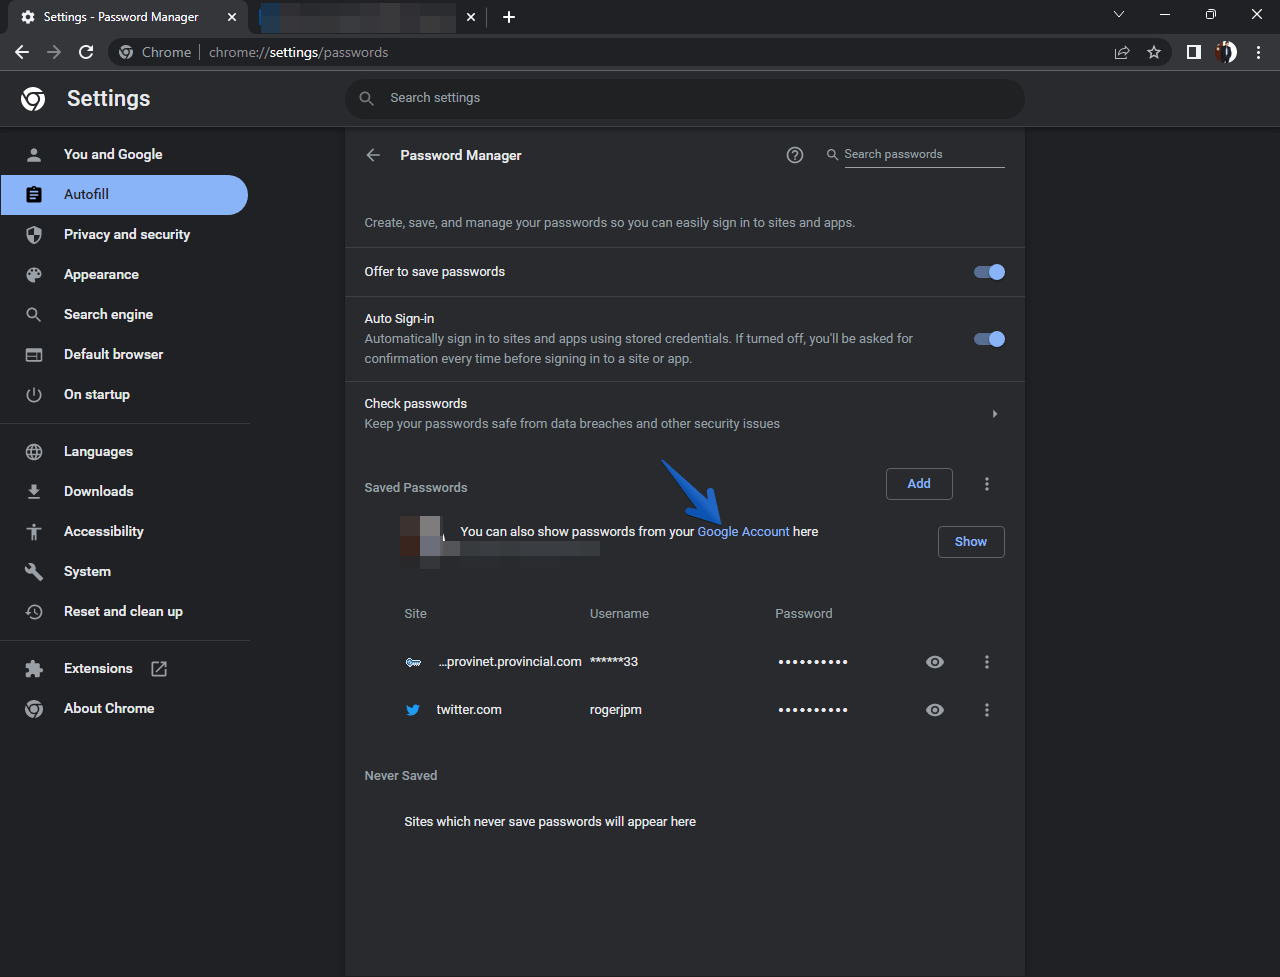Disable Offer to save passwords toggle
The height and width of the screenshot is (977, 1280).
pyautogui.click(x=989, y=272)
